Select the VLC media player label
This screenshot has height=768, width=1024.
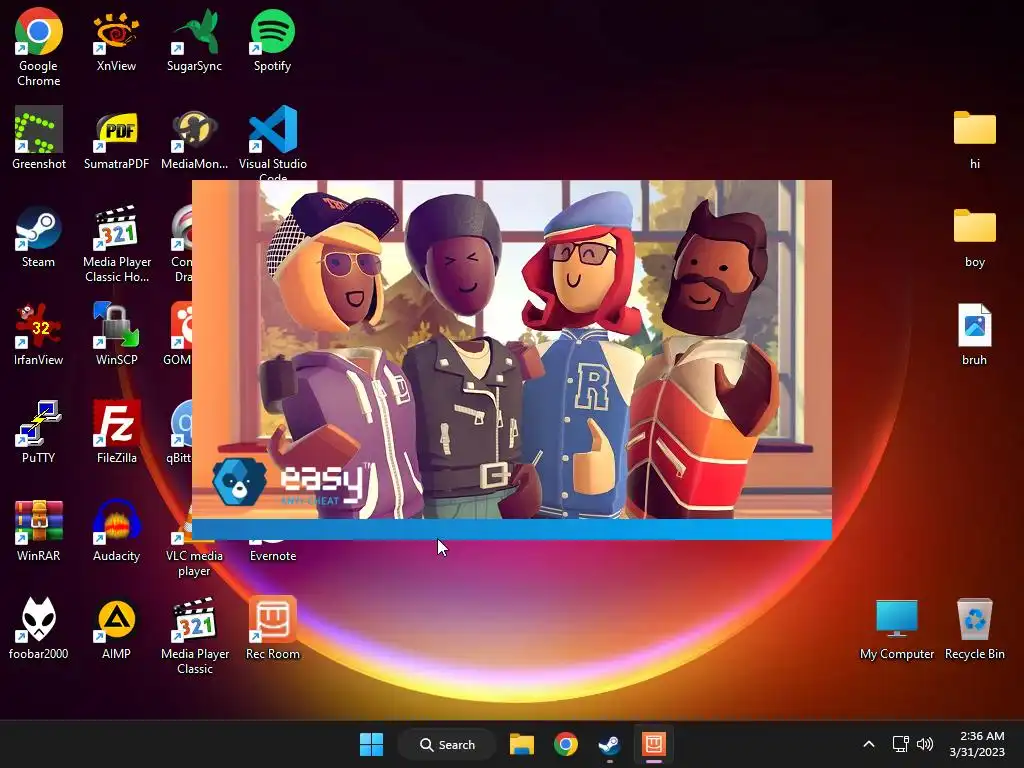point(194,563)
